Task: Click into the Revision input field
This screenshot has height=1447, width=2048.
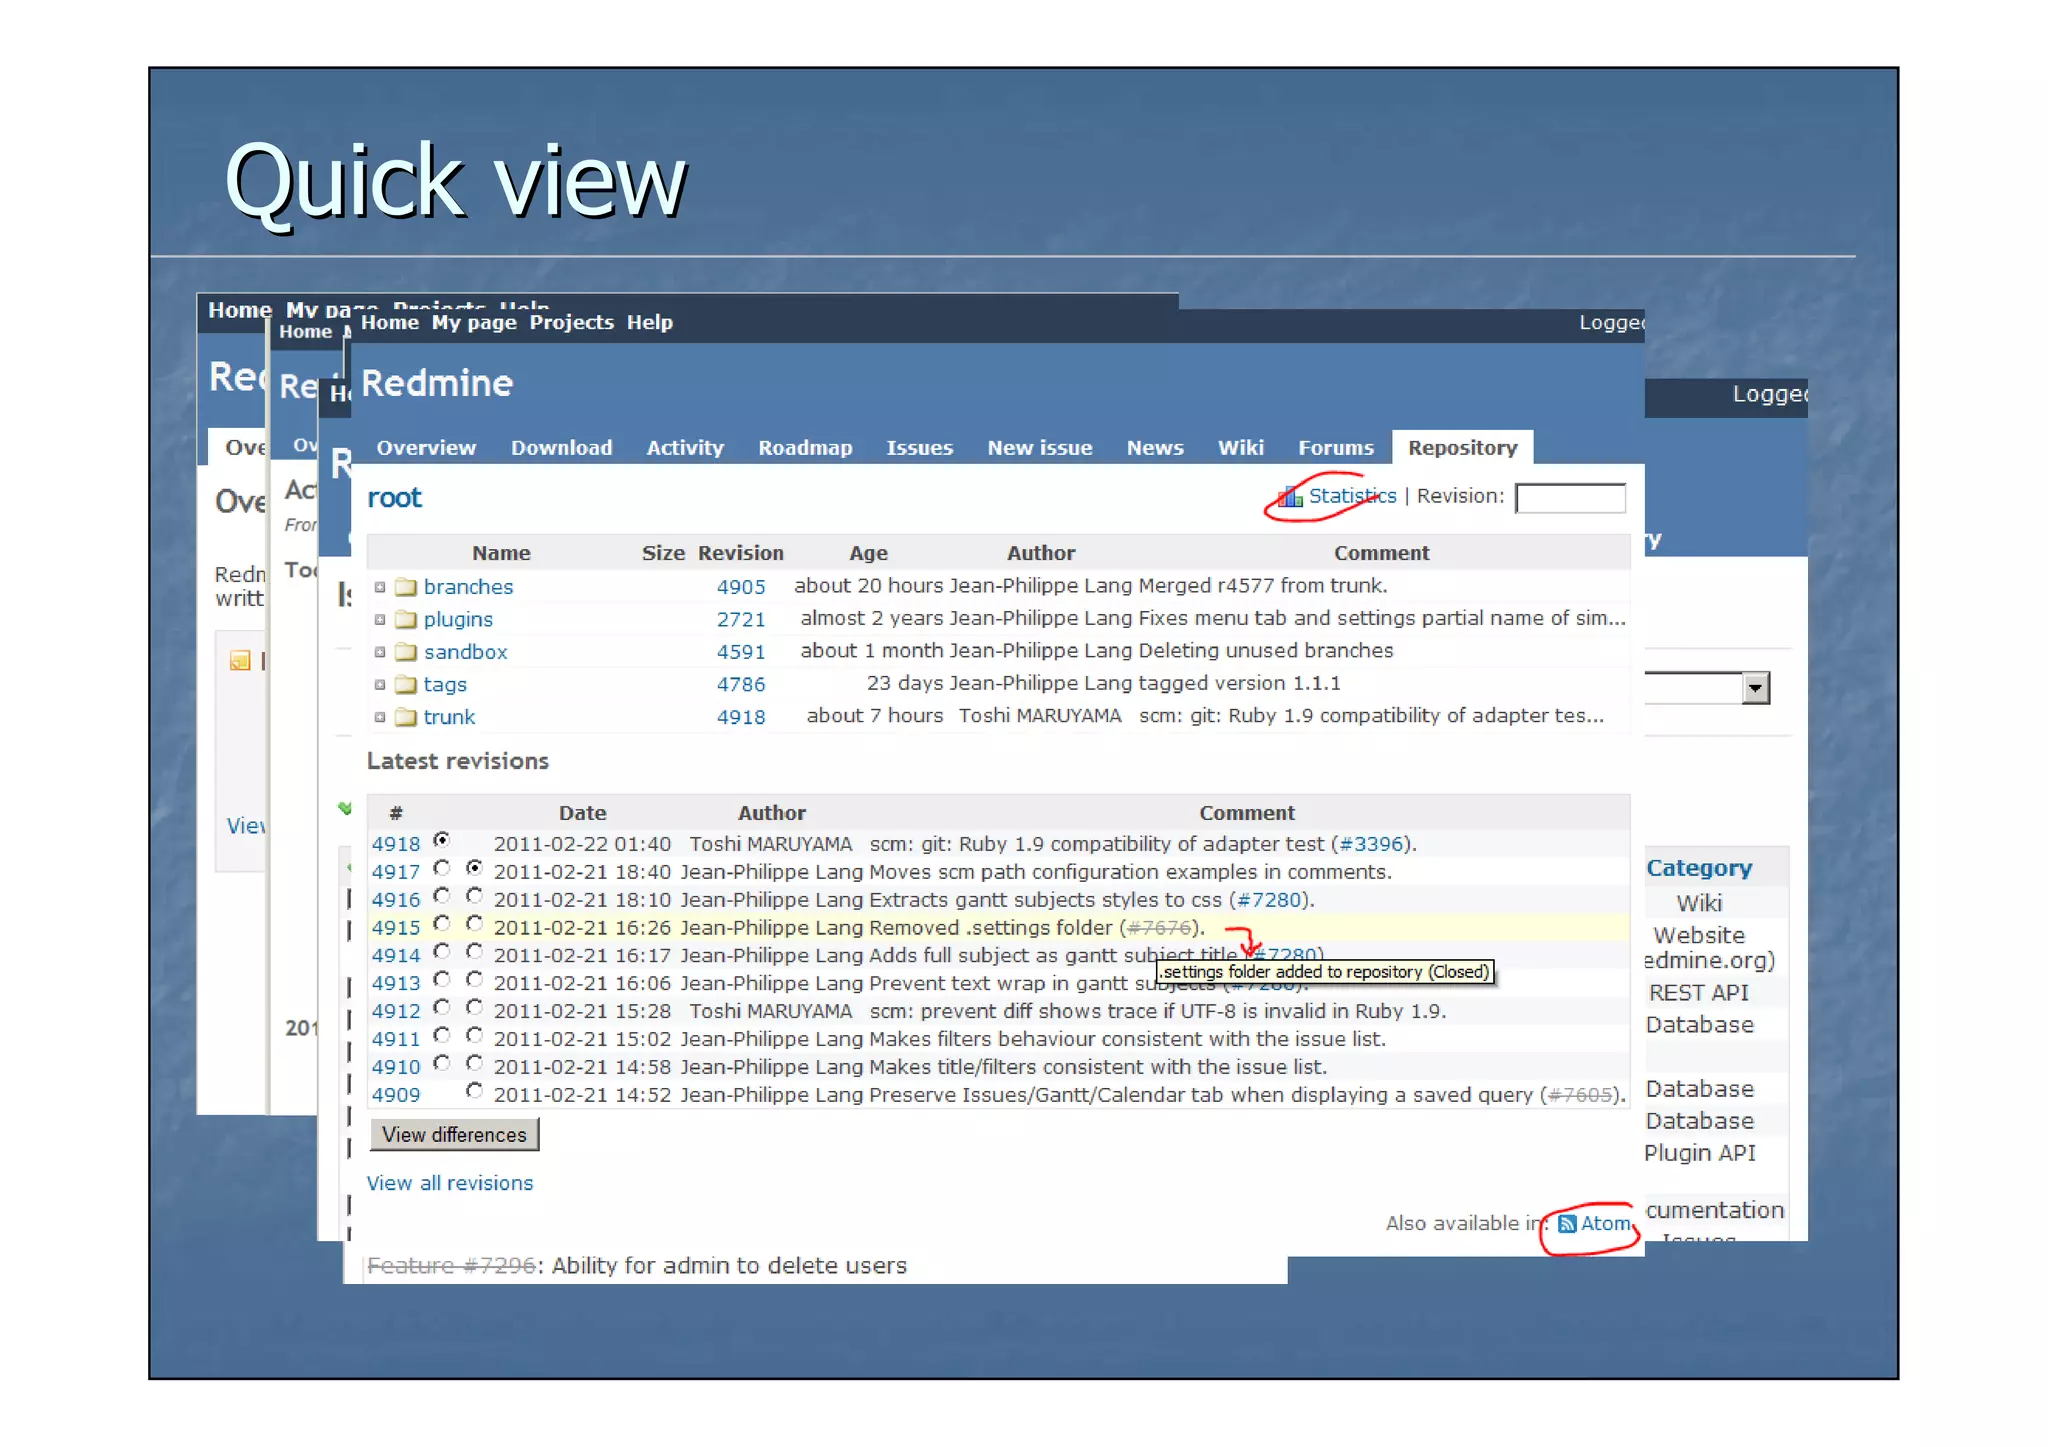Action: (1570, 497)
